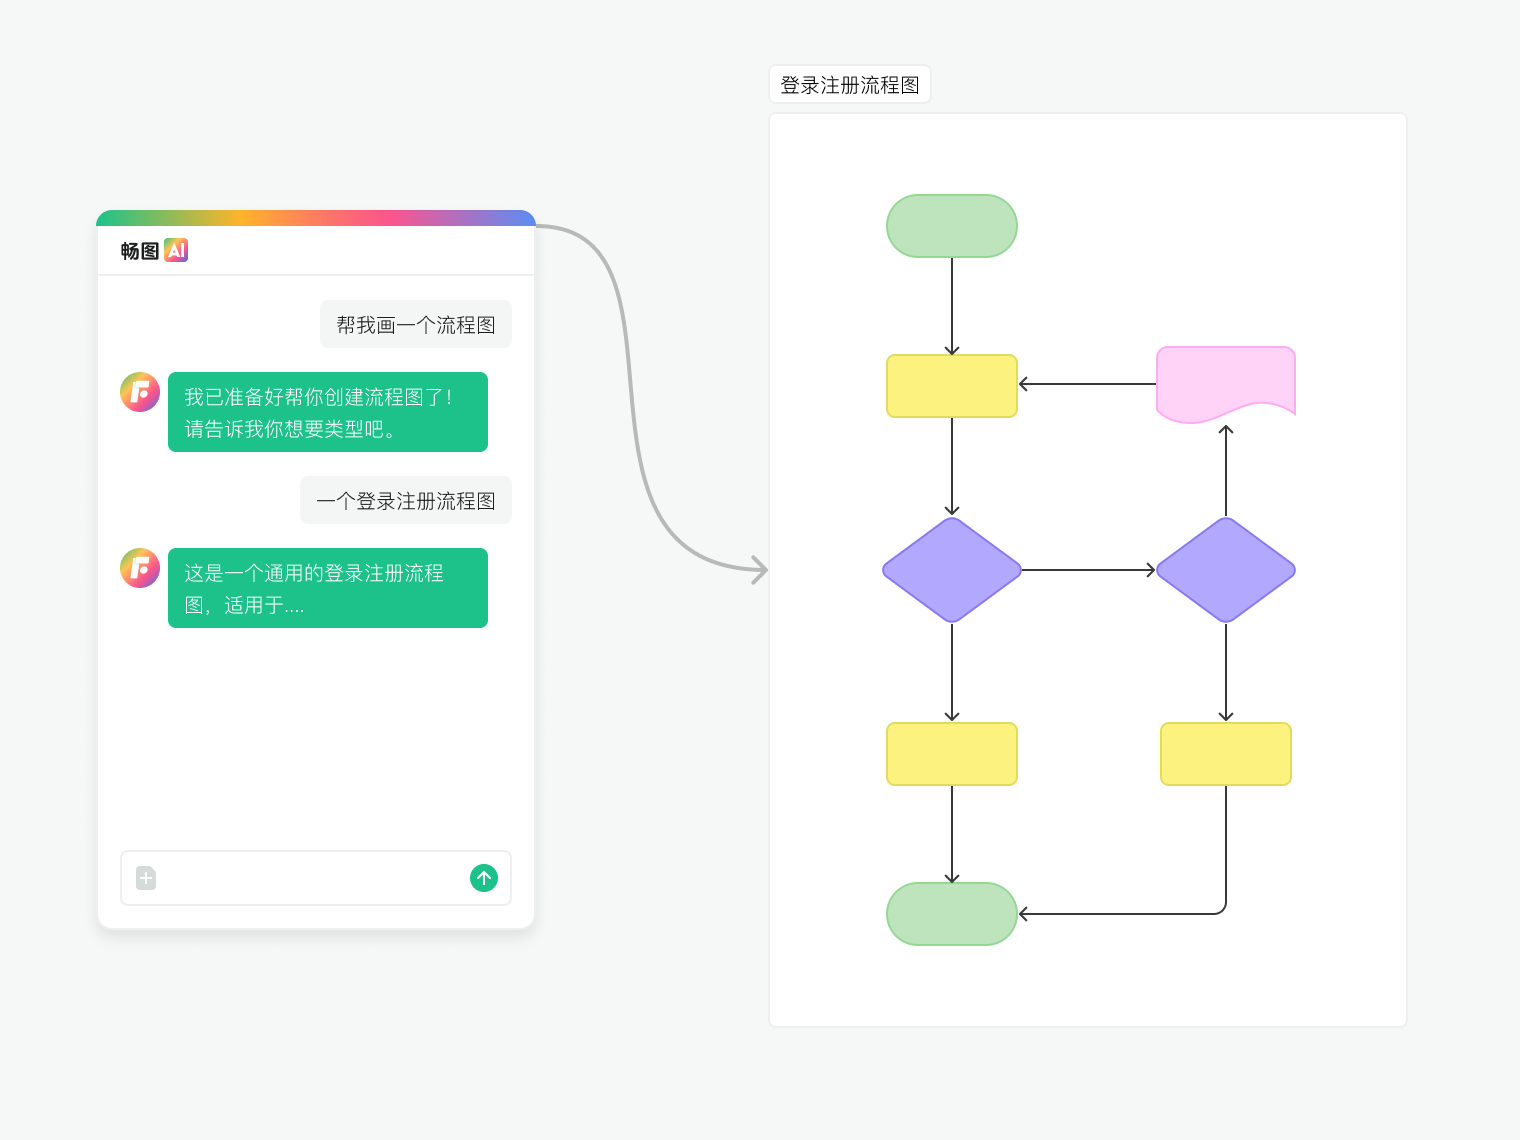
Task: Click the assistant avatar beside second reply
Action: click(140, 568)
